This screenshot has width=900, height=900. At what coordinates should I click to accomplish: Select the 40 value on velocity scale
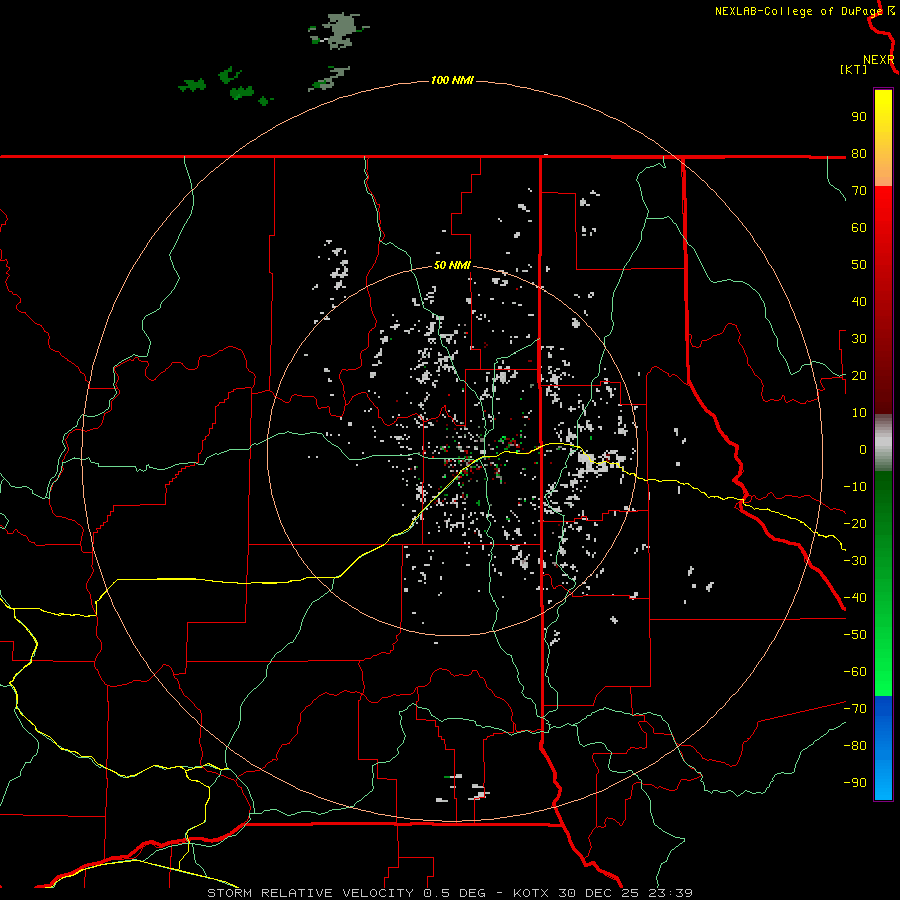tap(859, 302)
